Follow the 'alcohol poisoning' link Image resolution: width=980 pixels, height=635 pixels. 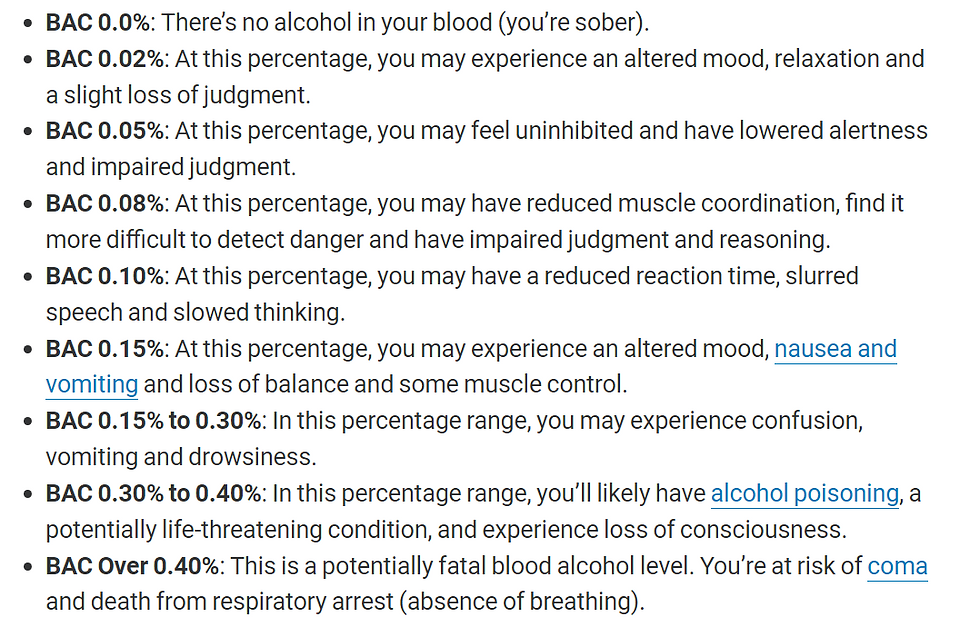click(x=805, y=494)
